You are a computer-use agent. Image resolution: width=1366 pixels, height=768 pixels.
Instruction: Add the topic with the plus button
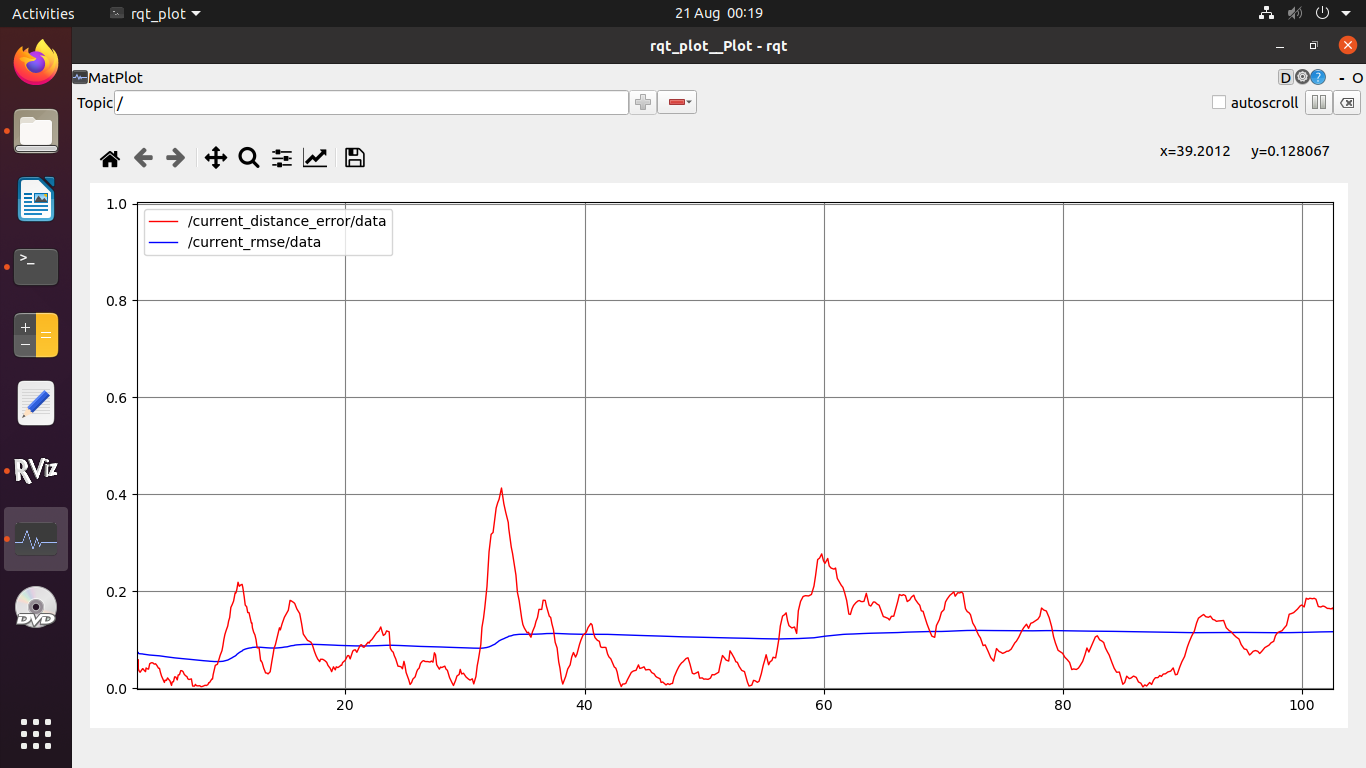pyautogui.click(x=643, y=102)
